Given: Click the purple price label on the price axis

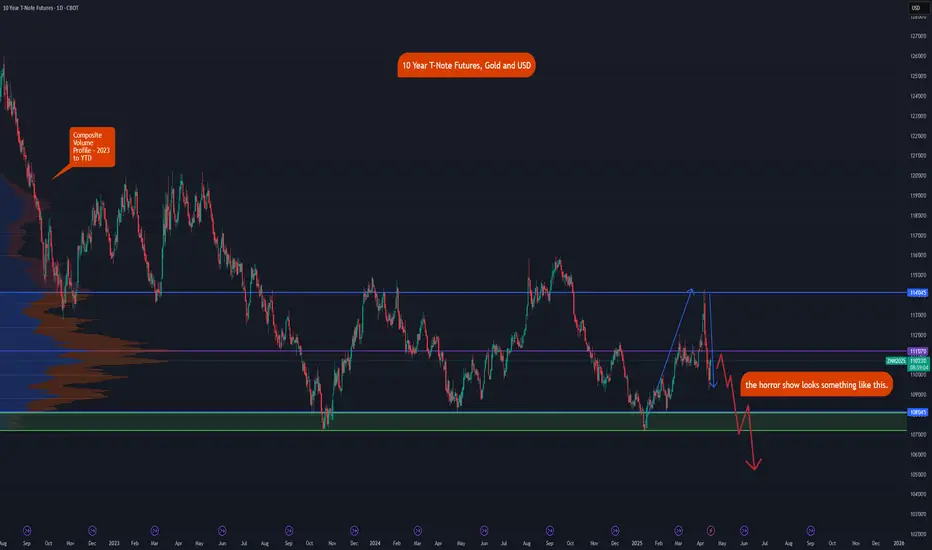Looking at the screenshot, I should (x=918, y=351).
